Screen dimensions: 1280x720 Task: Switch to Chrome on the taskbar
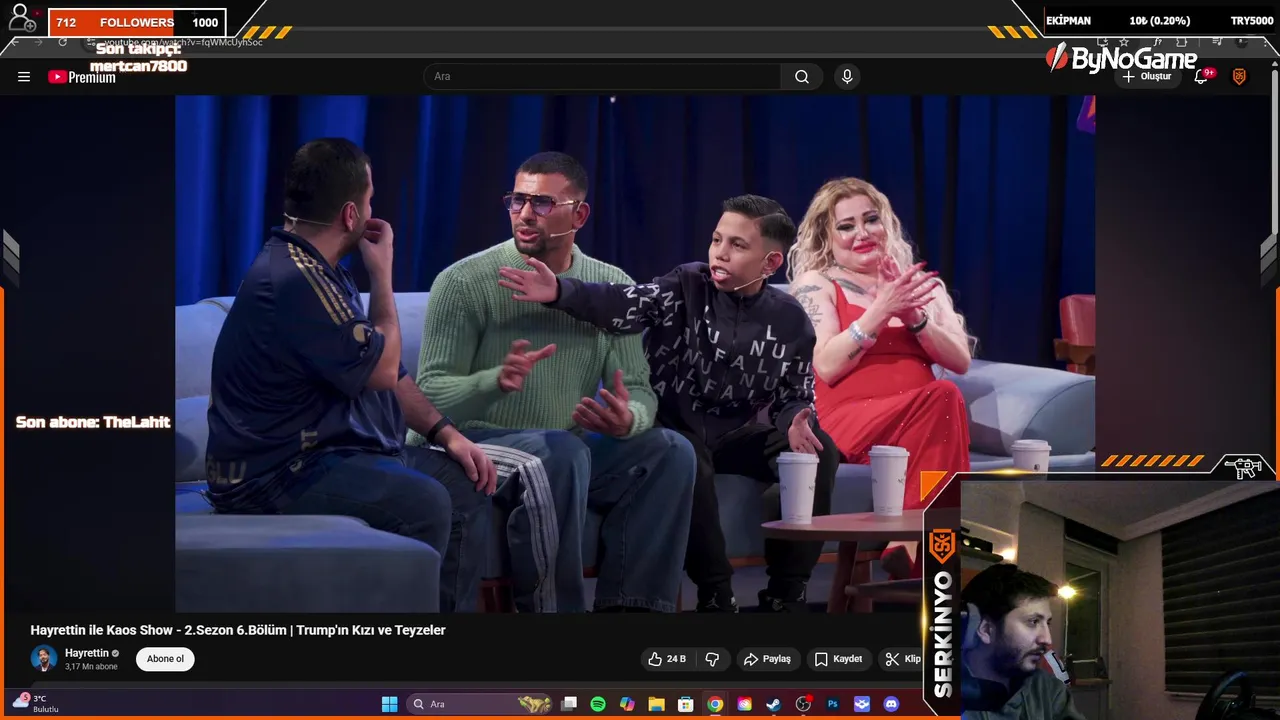715,704
